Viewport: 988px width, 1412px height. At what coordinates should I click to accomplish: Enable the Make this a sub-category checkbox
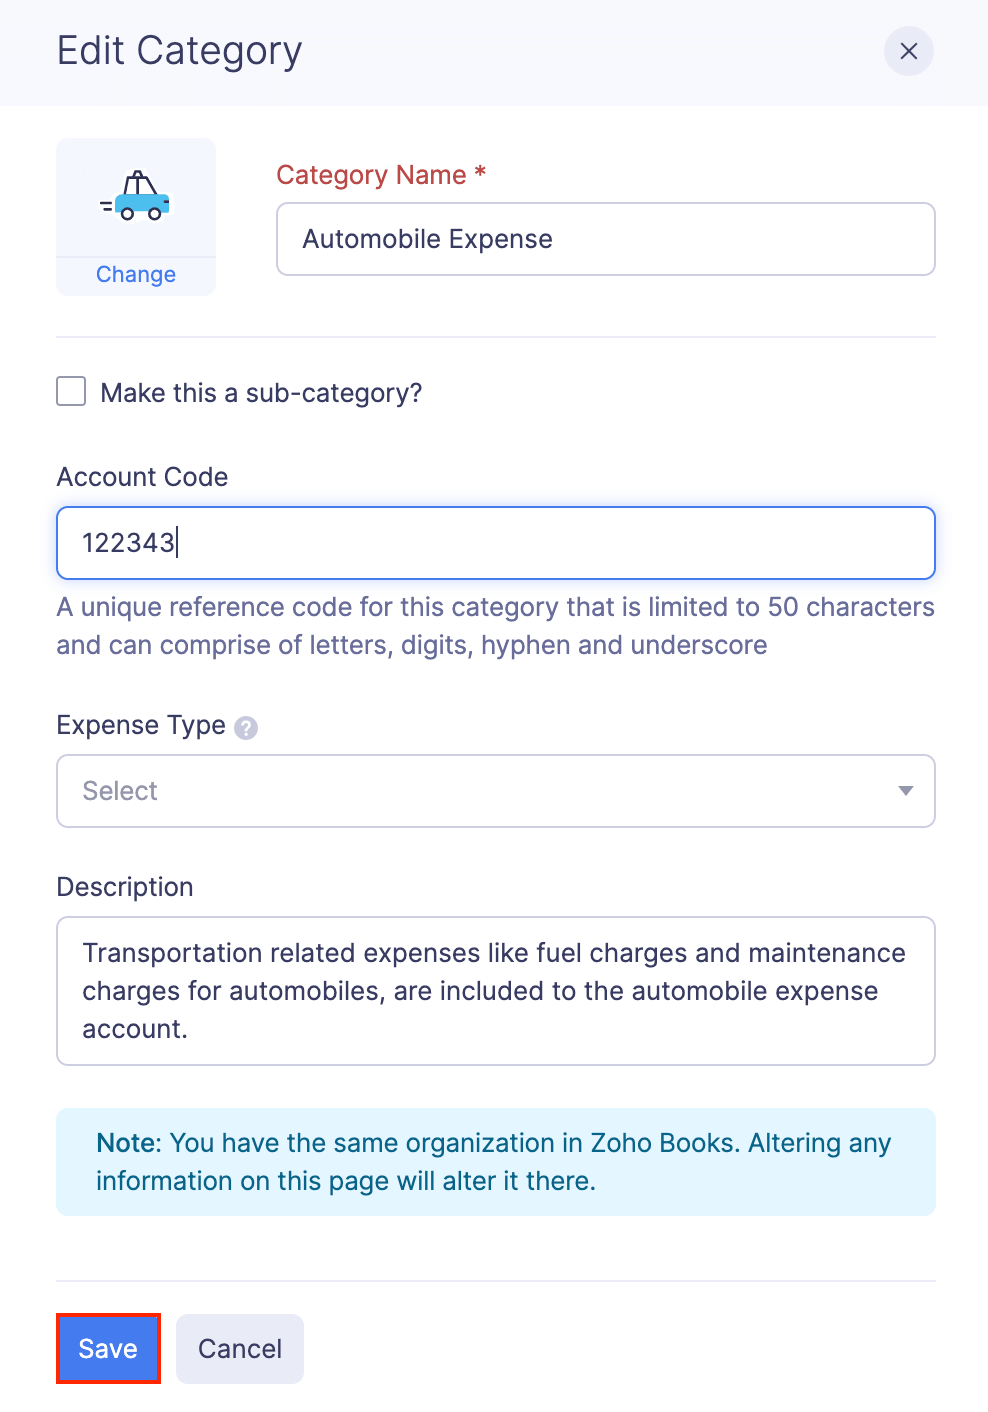(x=70, y=391)
